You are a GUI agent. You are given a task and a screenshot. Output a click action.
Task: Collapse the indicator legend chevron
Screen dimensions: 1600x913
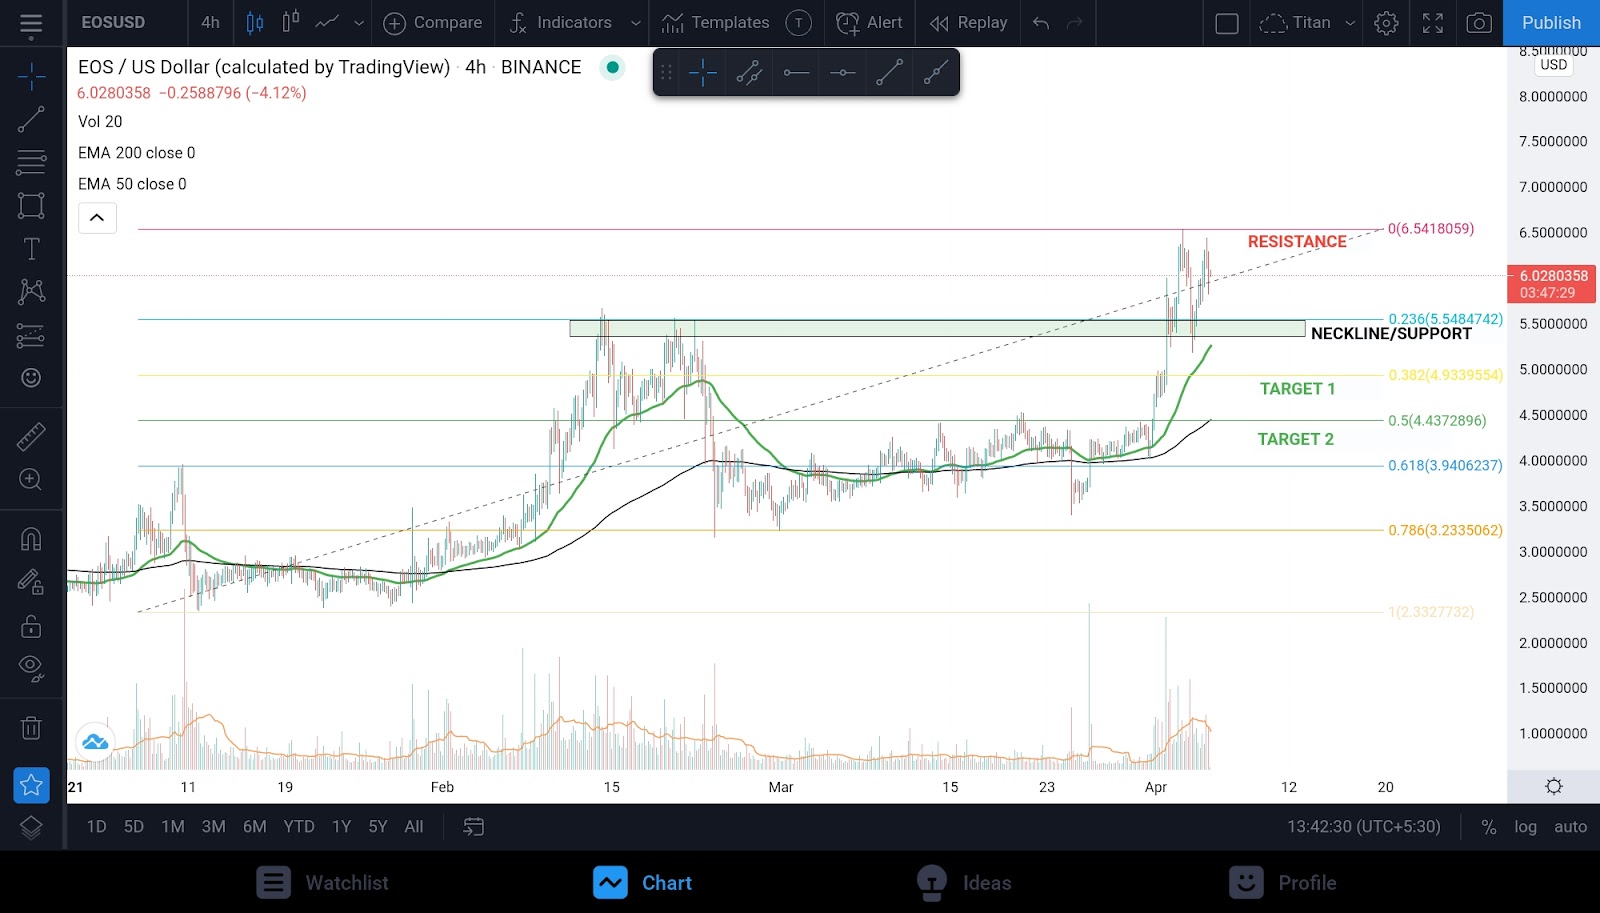(x=97, y=218)
